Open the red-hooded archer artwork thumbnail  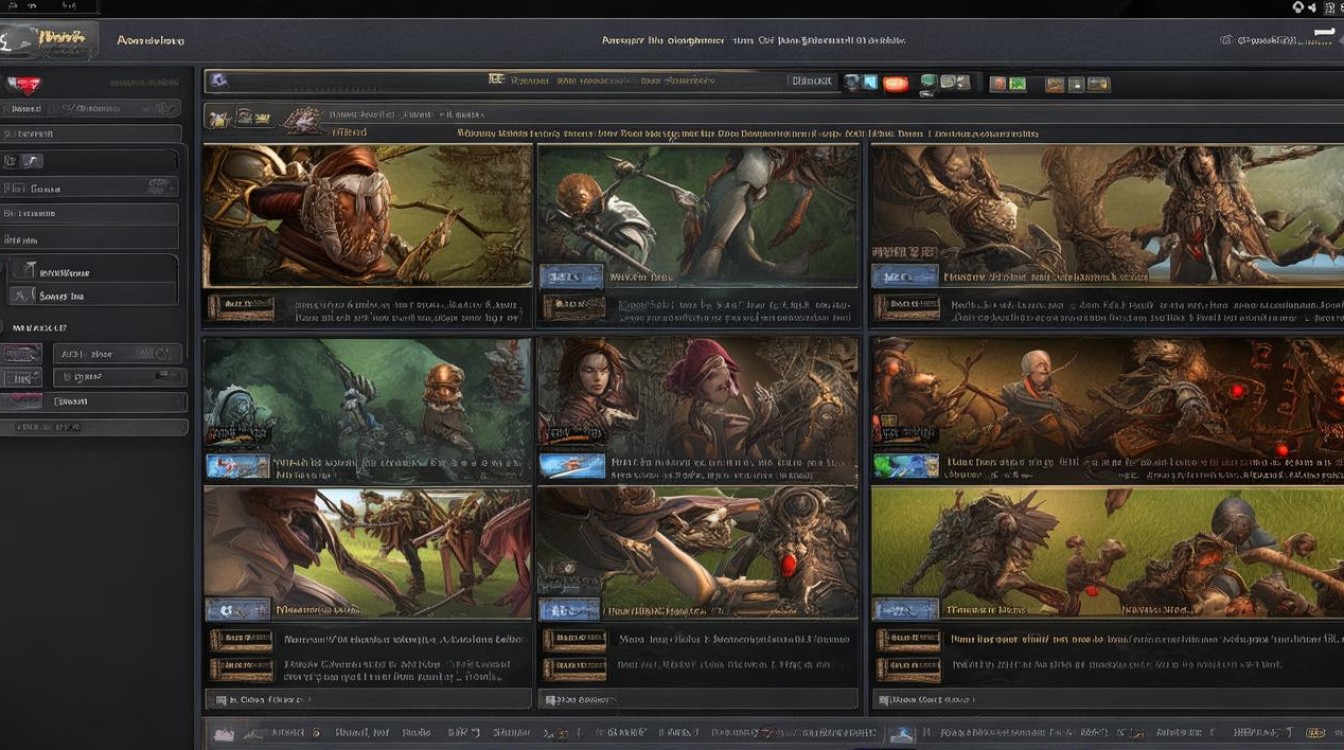367,215
